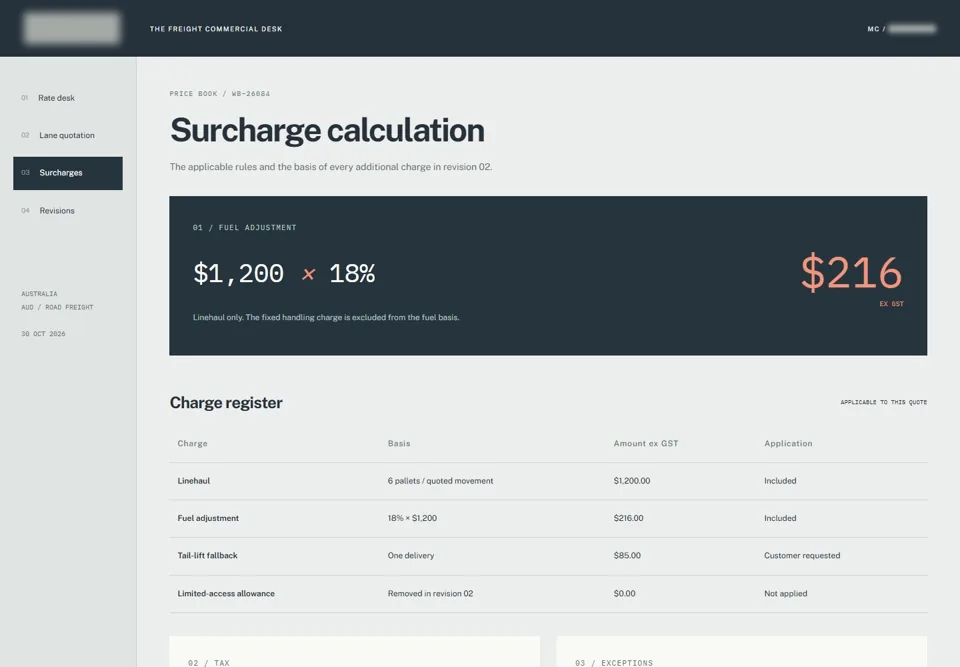The height and width of the screenshot is (667, 960).
Task: Click the $1,200 linehaul figure
Action: click(x=238, y=273)
